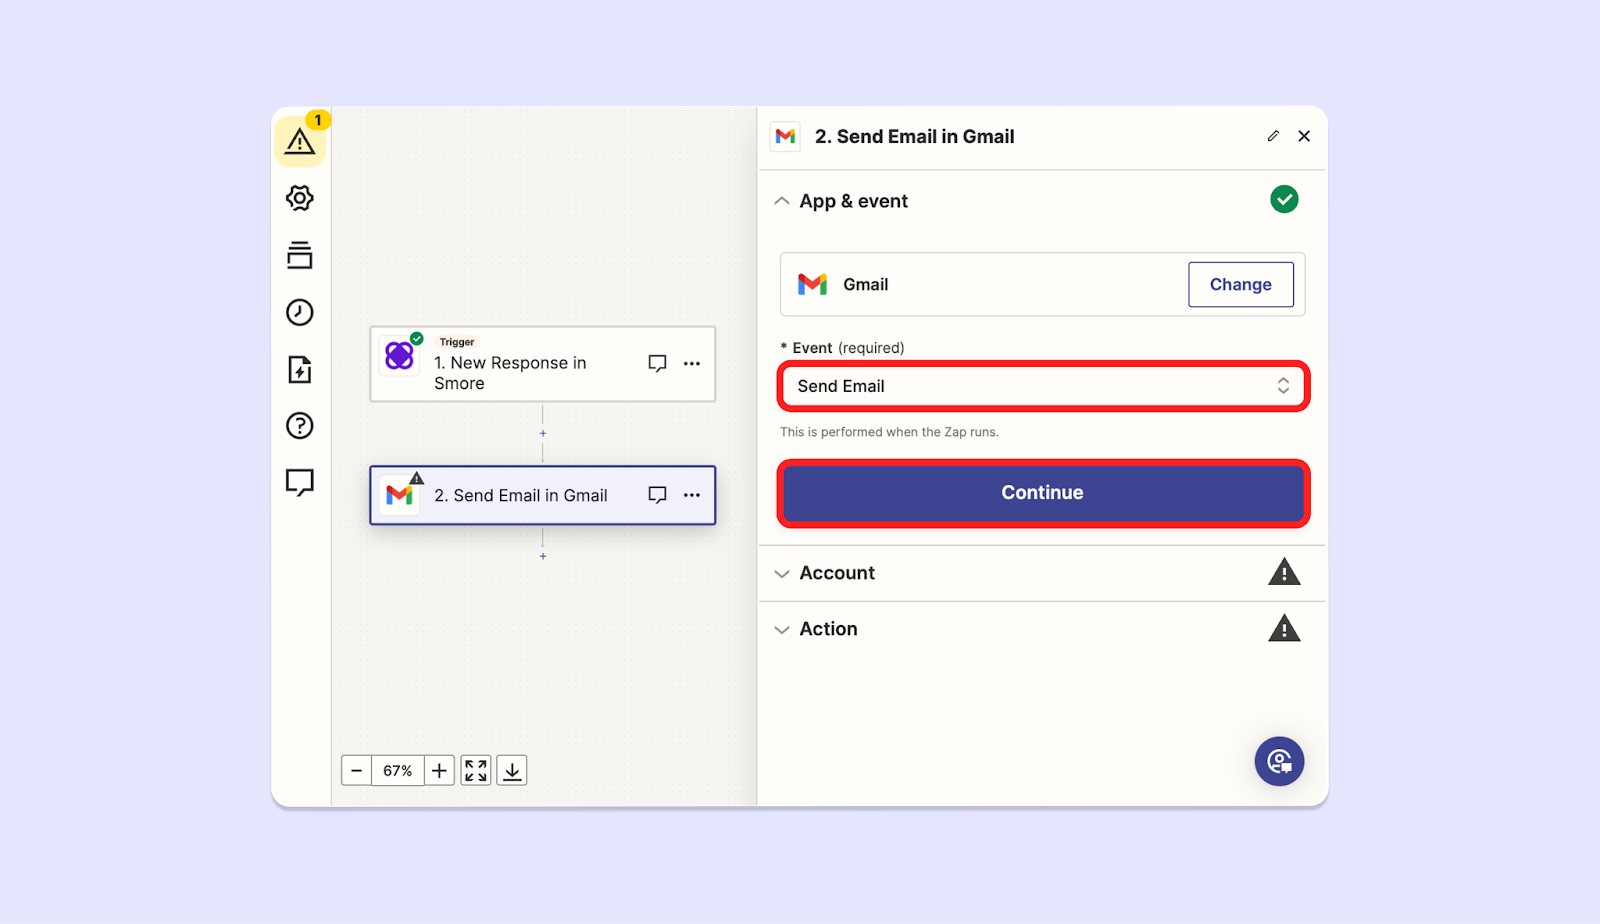This screenshot has width=1600, height=924.
Task: Click Gmail icon in panel header
Action: (x=786, y=136)
